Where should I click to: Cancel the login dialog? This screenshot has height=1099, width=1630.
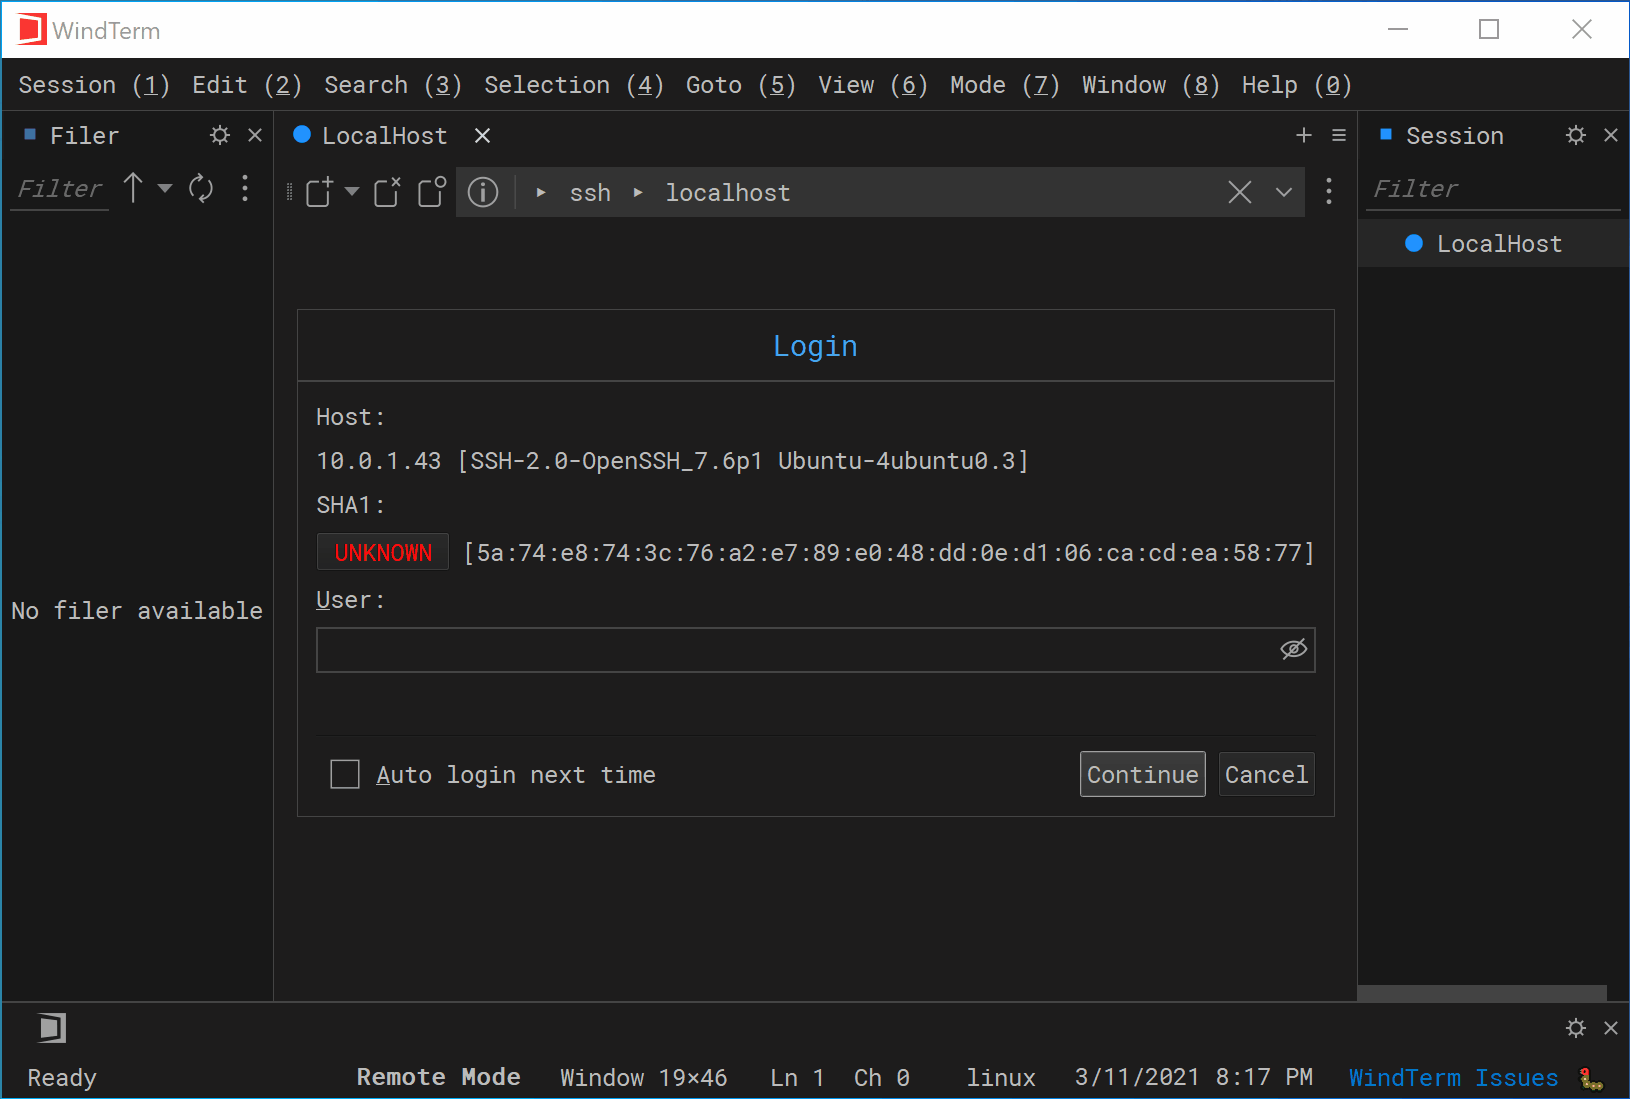point(1266,774)
